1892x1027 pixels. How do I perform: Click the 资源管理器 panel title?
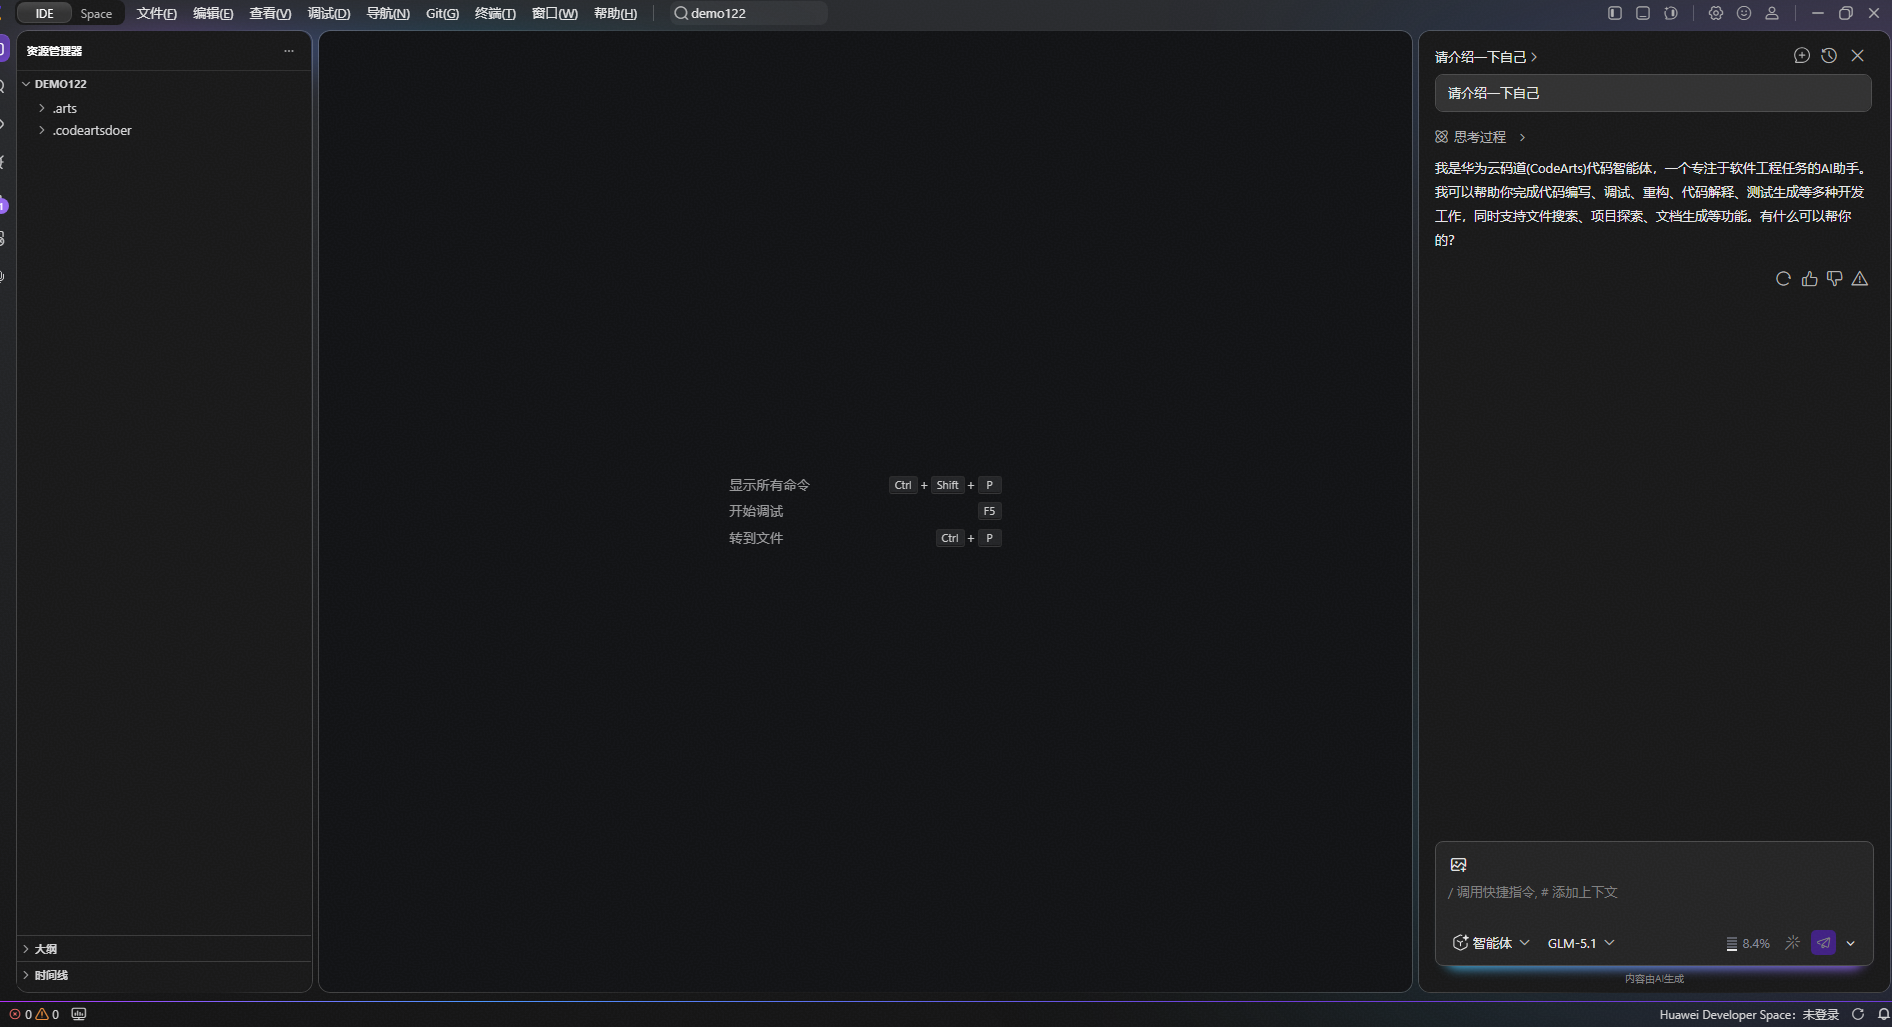[x=54, y=51]
